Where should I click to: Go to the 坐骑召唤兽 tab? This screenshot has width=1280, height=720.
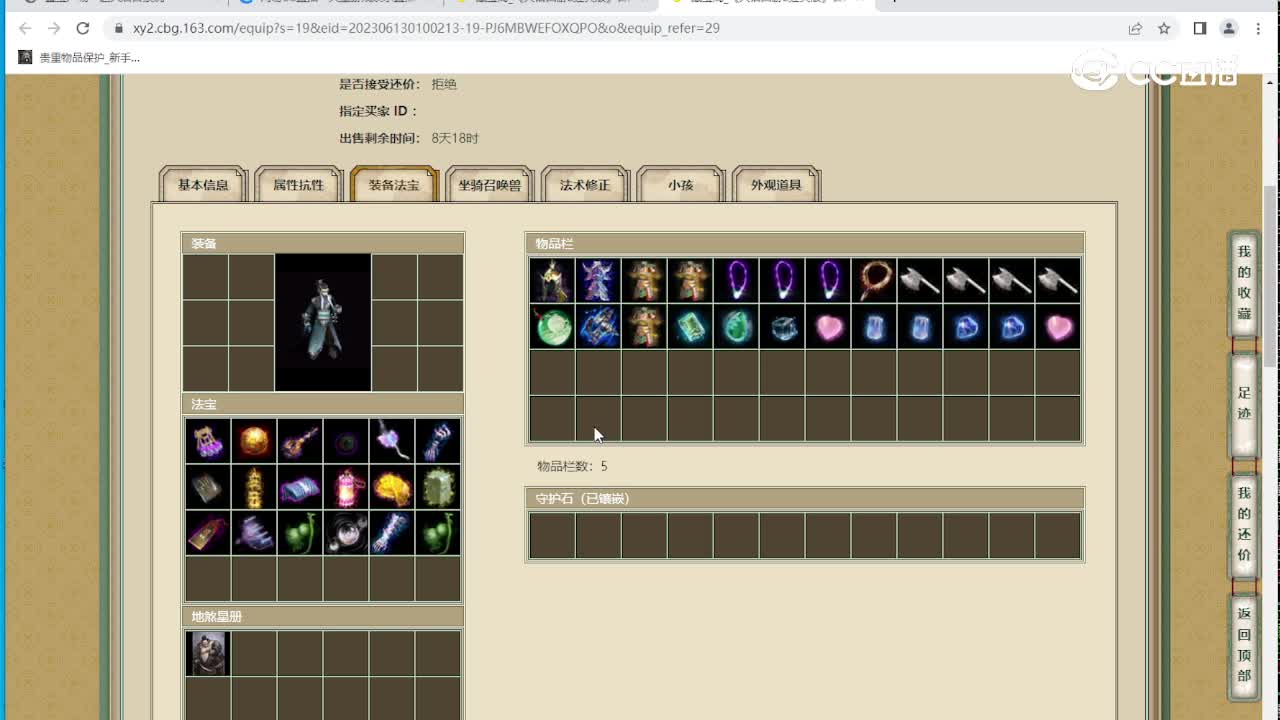(x=489, y=185)
